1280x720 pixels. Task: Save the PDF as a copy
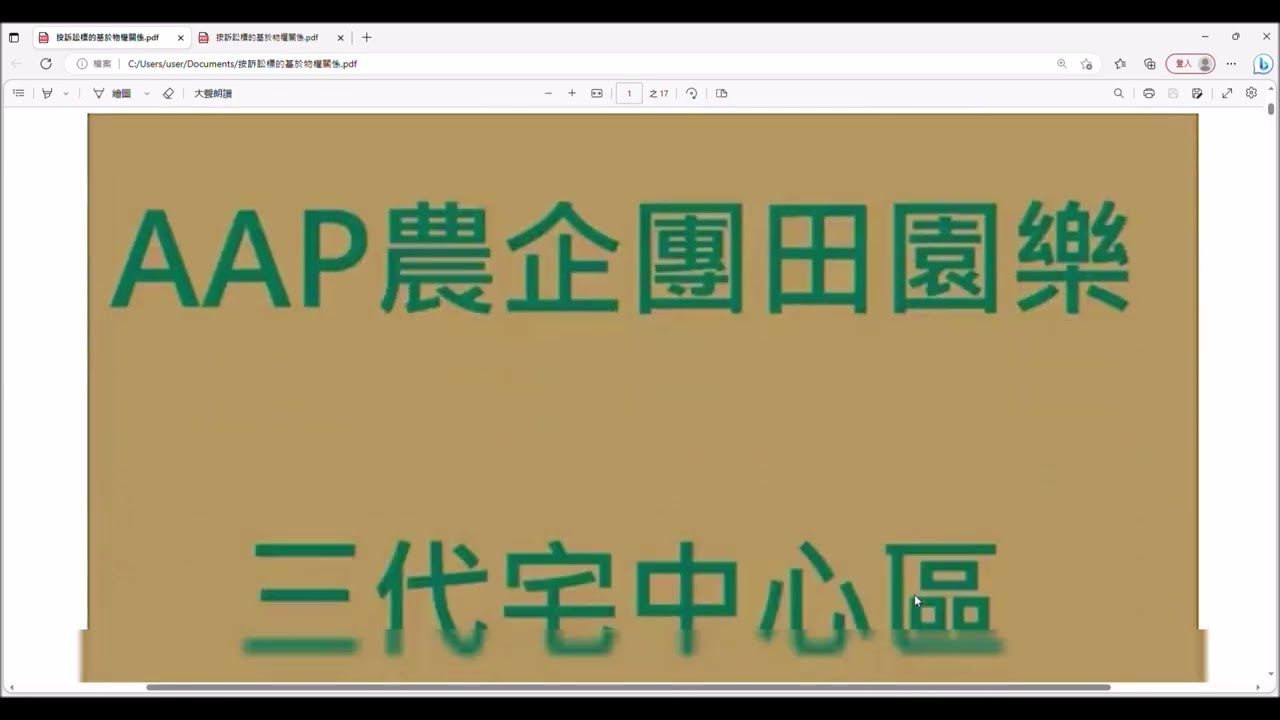[x=1197, y=93]
